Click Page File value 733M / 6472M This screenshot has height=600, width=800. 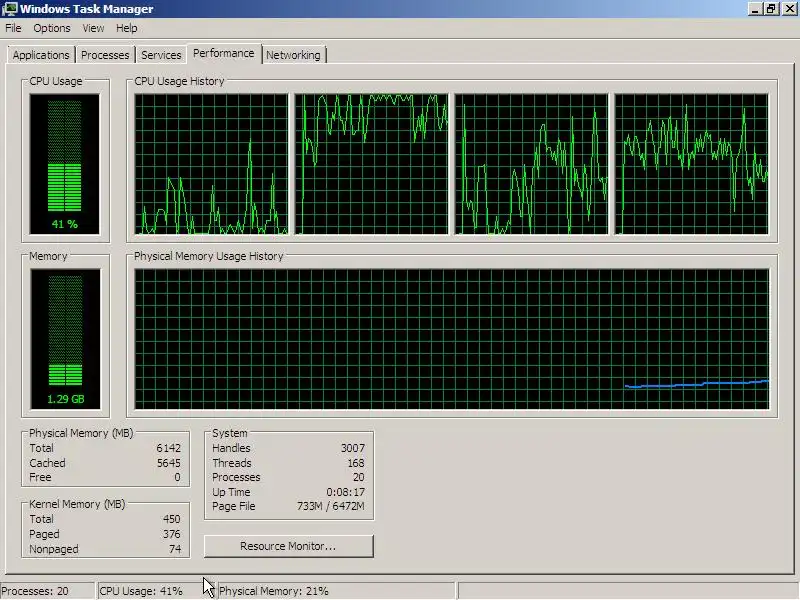331,507
